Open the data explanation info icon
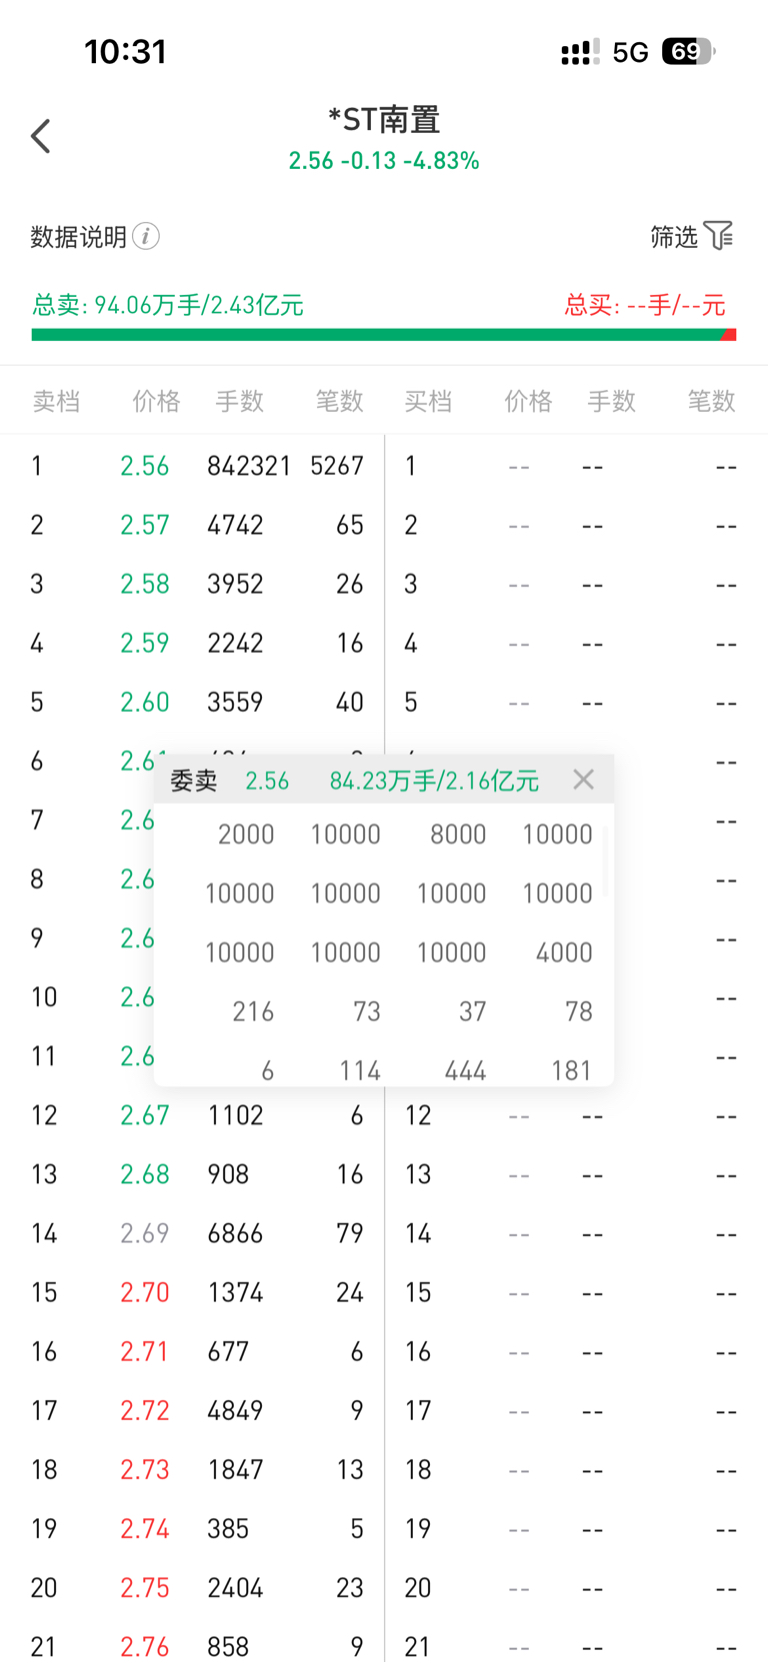The image size is (768, 1663). (x=146, y=237)
